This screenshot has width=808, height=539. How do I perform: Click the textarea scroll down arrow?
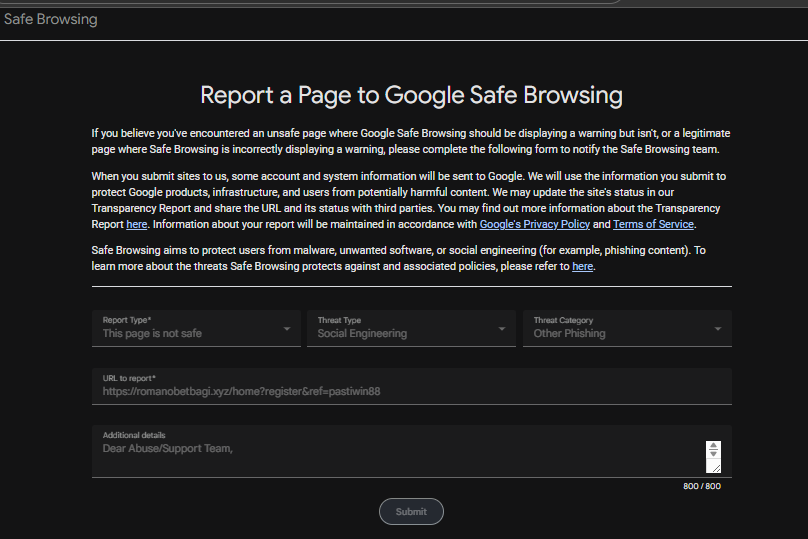[x=713, y=453]
